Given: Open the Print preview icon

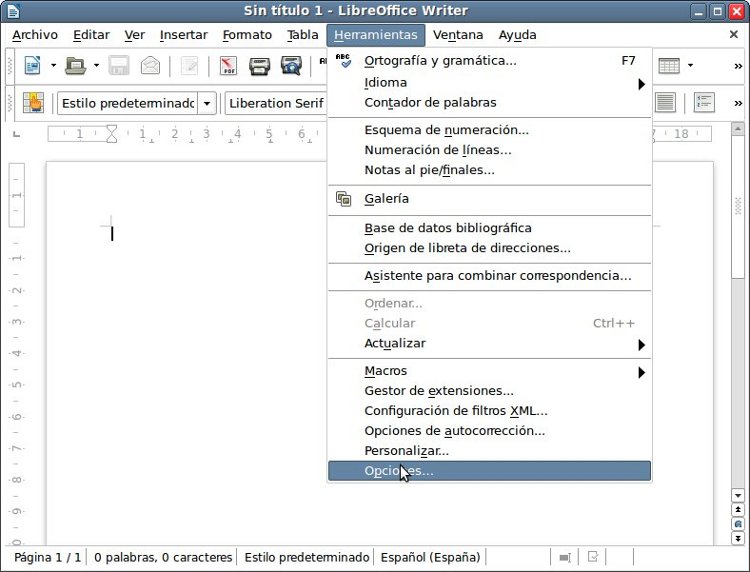Looking at the screenshot, I should 291,66.
